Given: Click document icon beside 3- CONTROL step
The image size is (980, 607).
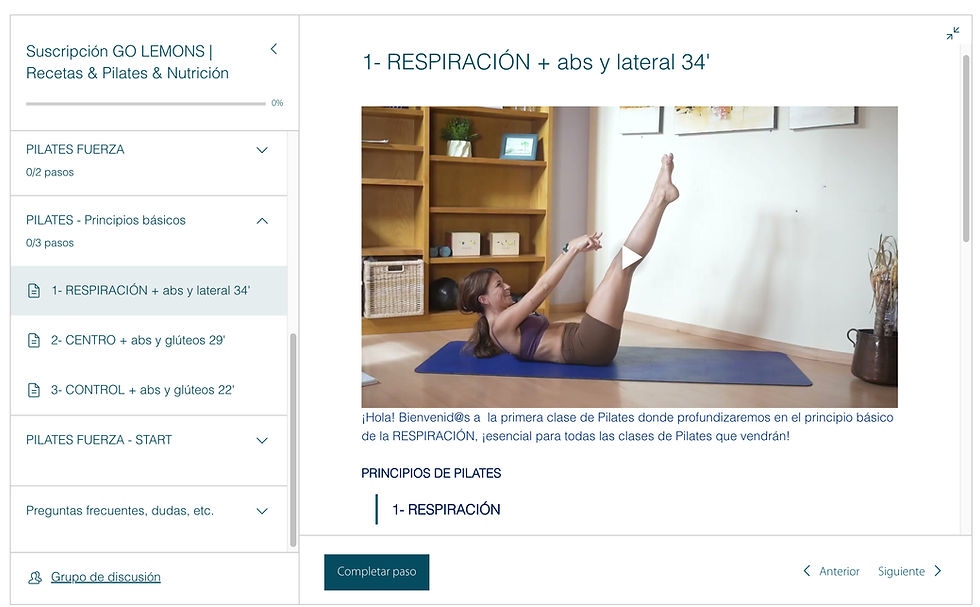Looking at the screenshot, I should pyautogui.click(x=34, y=390).
